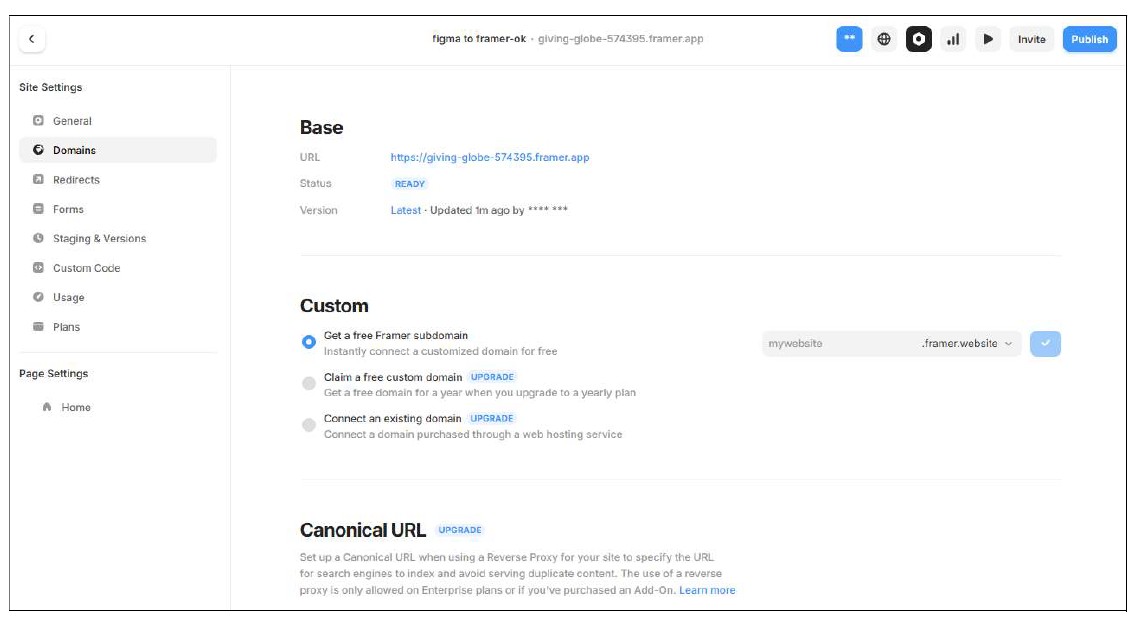Click the mywebsite subdomain input field
This screenshot has width=1138, height=626.
(x=835, y=344)
